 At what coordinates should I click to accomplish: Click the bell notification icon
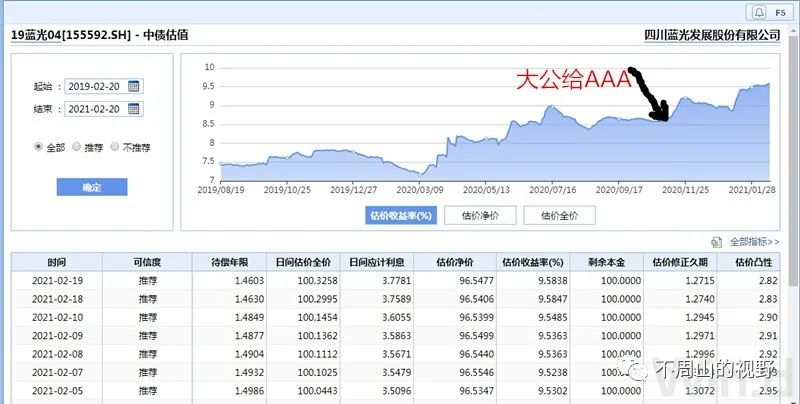pyautogui.click(x=759, y=12)
